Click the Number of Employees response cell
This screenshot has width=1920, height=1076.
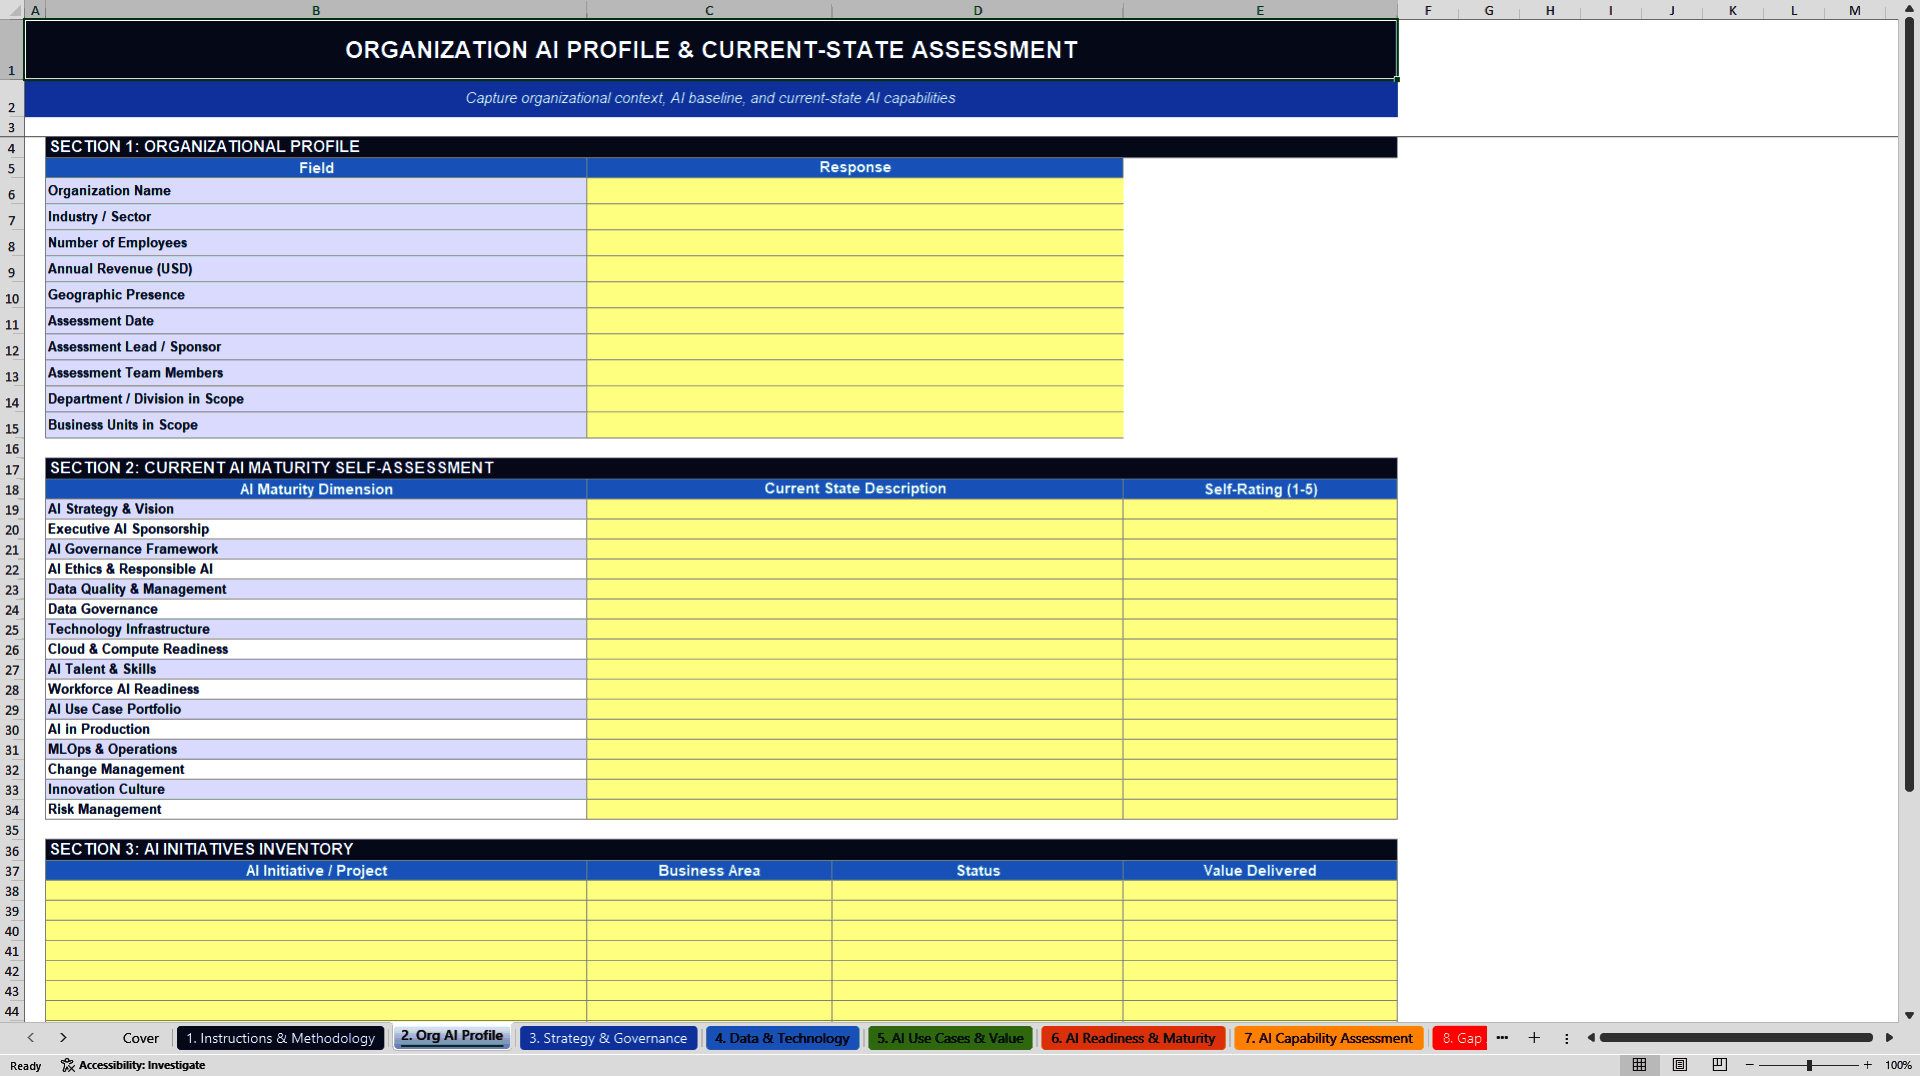point(855,243)
